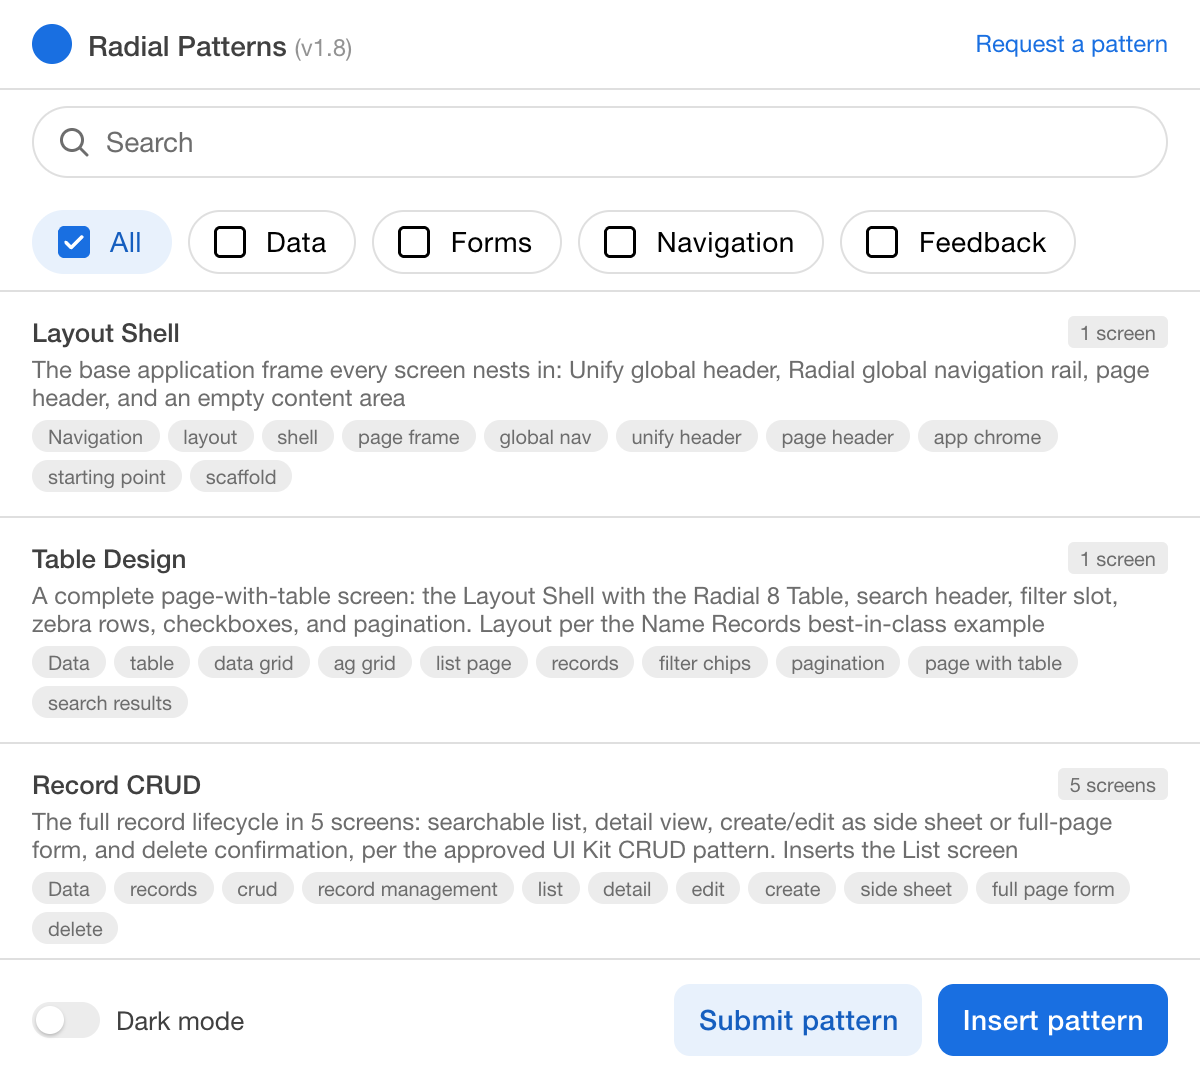Click the Data tag under Record CRUD
The width and height of the screenshot is (1200, 1080).
69,889
